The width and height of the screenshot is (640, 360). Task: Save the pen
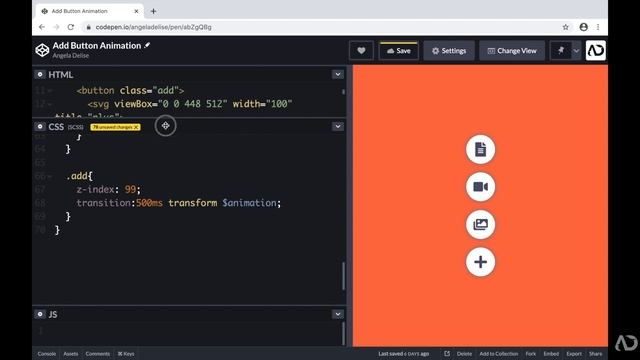398,51
